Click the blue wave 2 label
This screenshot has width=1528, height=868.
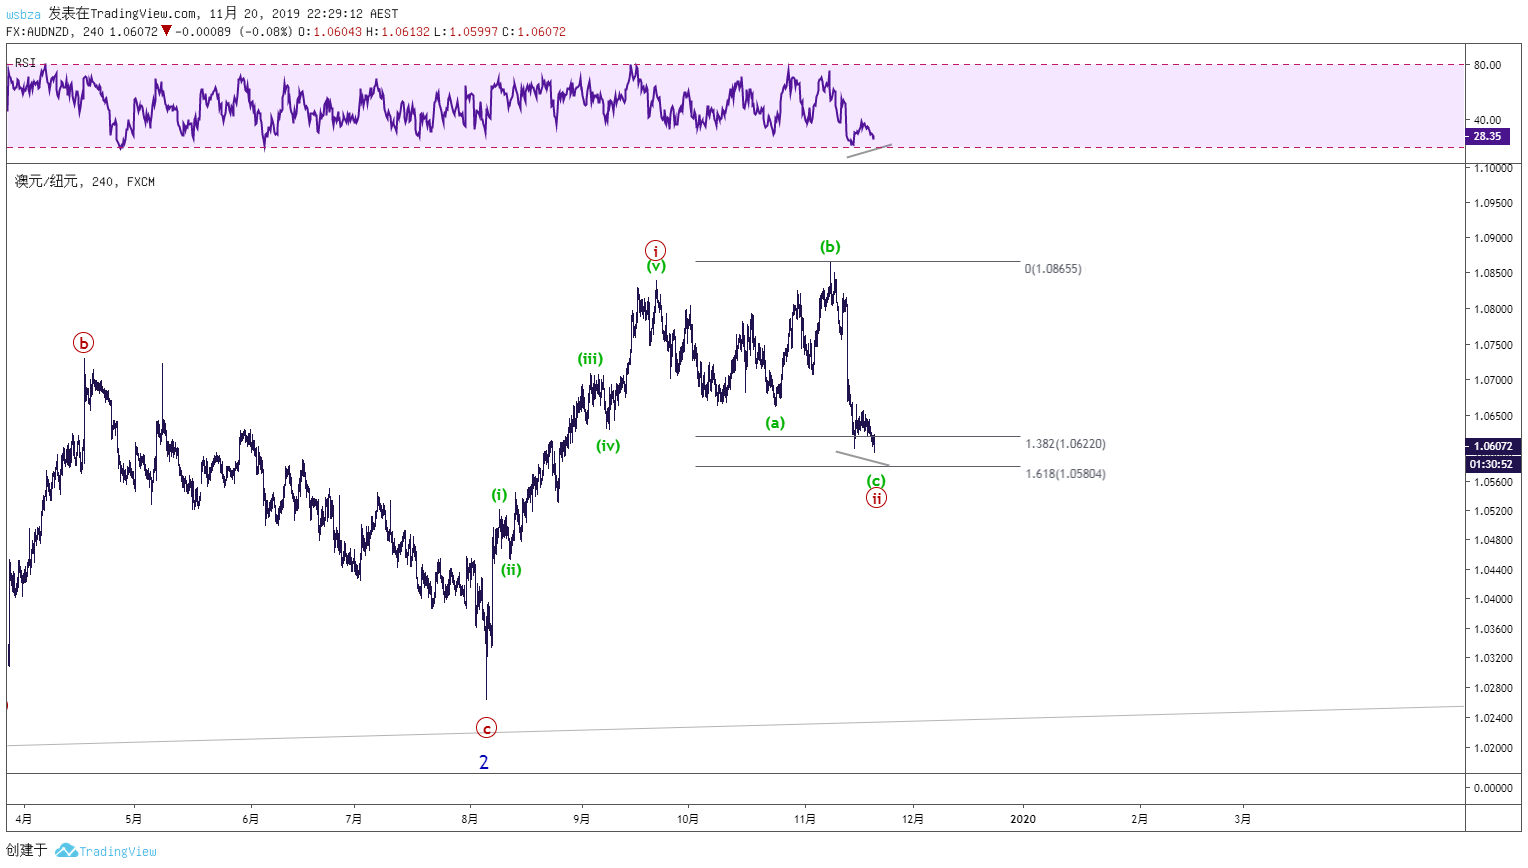point(484,763)
